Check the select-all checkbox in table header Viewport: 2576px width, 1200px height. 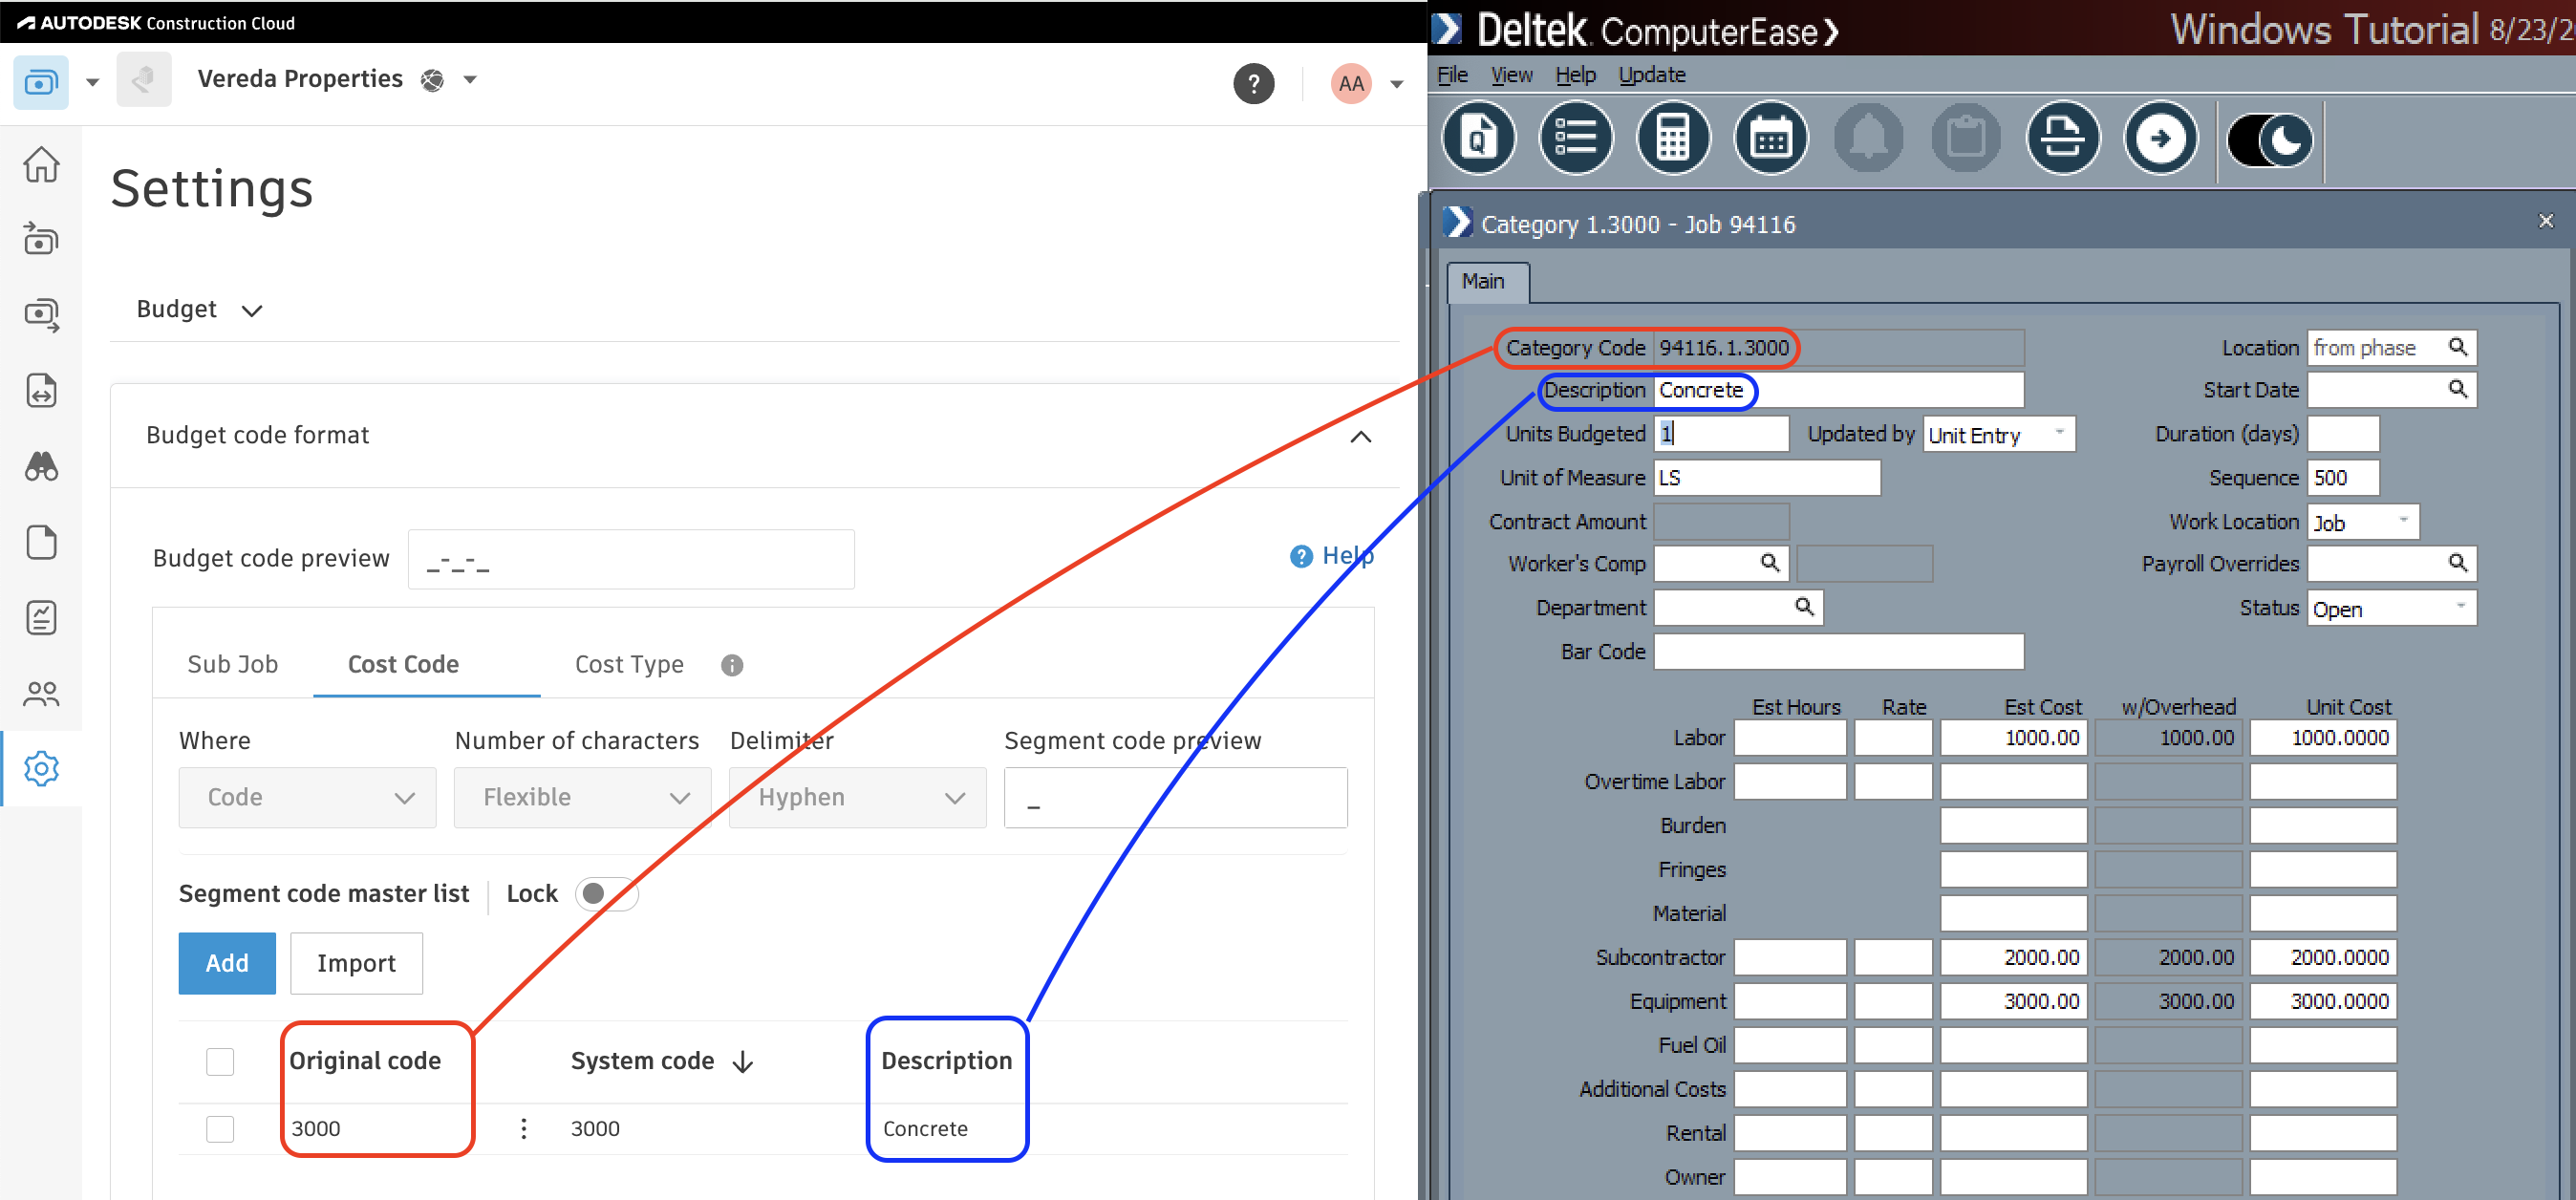tap(220, 1061)
